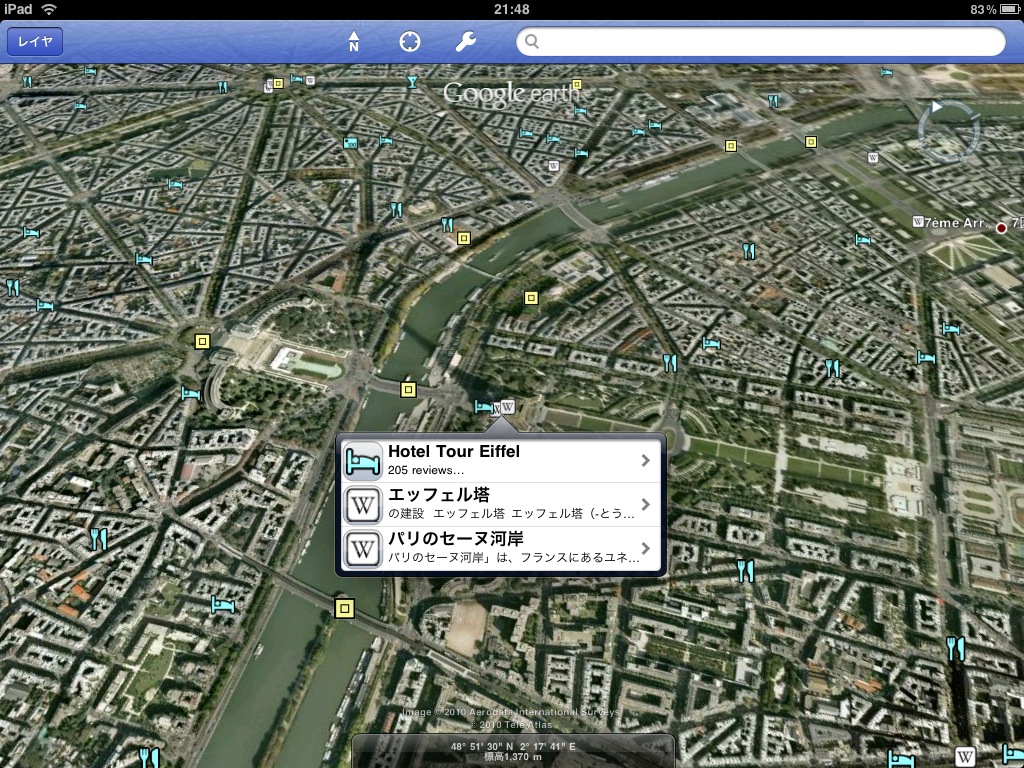This screenshot has height=768, width=1024.
Task: Tap the 7ème Arr. place label
Action: pyautogui.click(x=956, y=222)
